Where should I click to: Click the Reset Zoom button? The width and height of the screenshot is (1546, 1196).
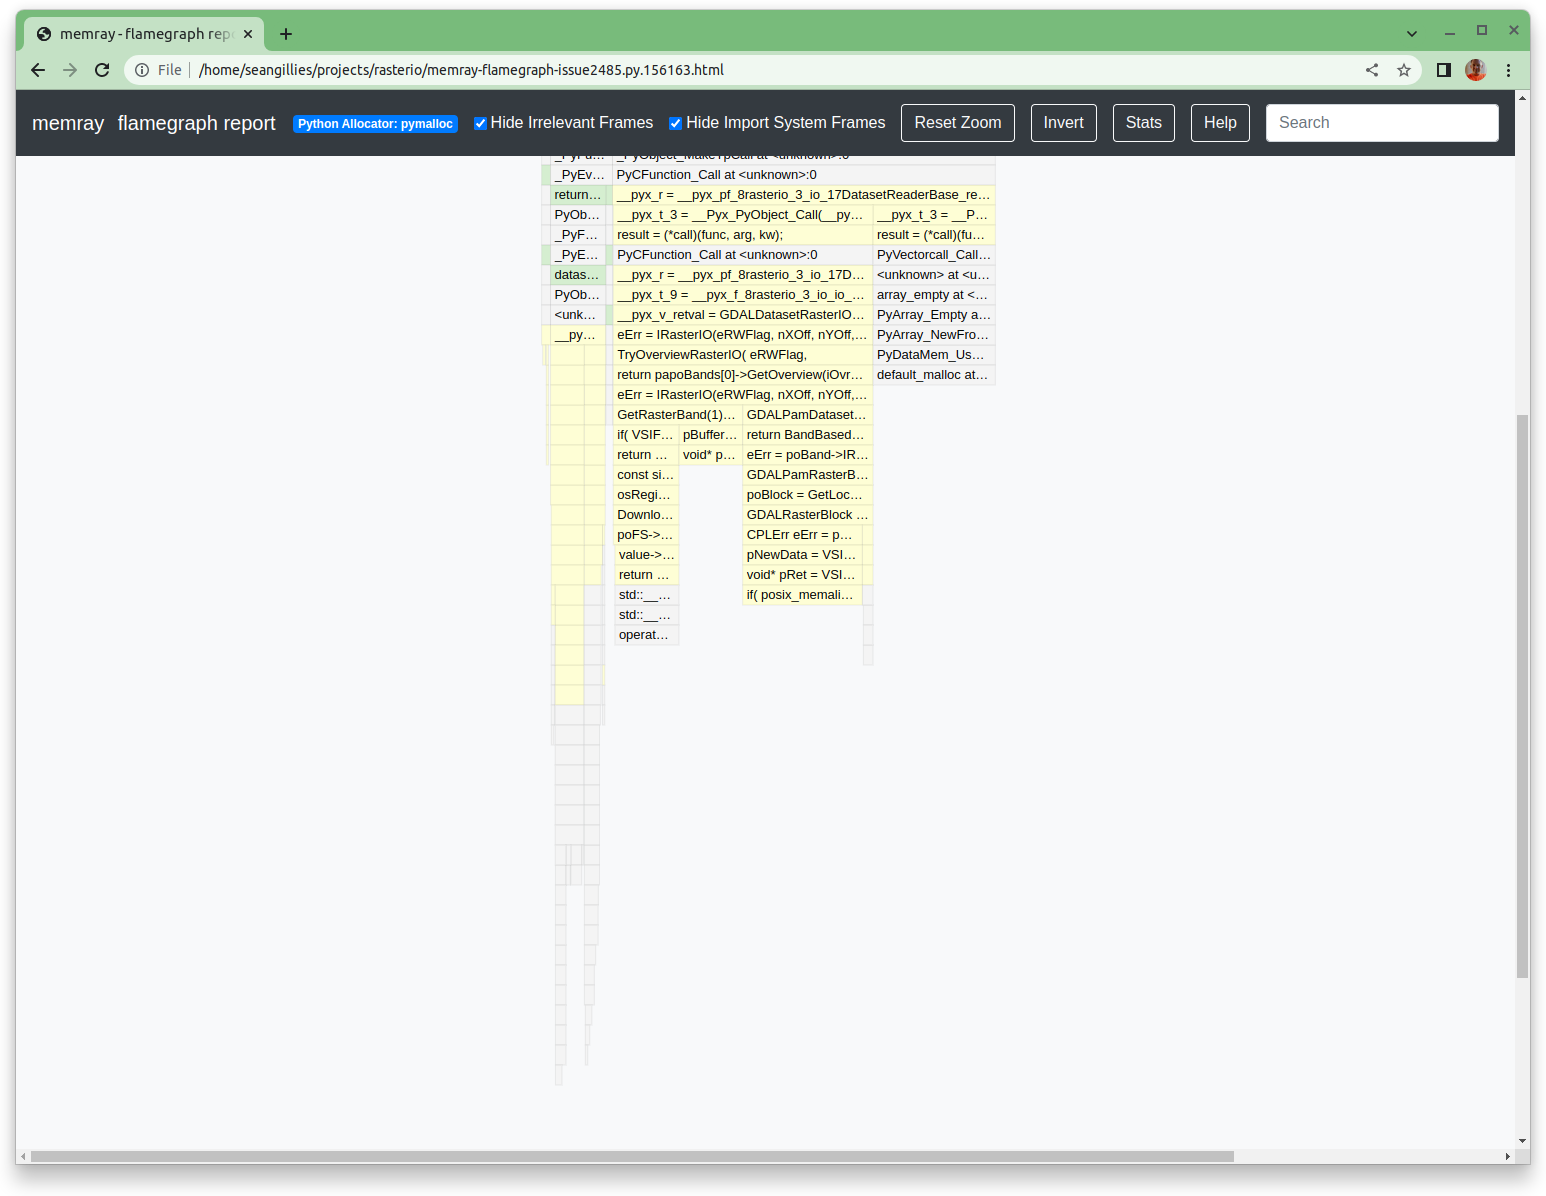(x=957, y=122)
